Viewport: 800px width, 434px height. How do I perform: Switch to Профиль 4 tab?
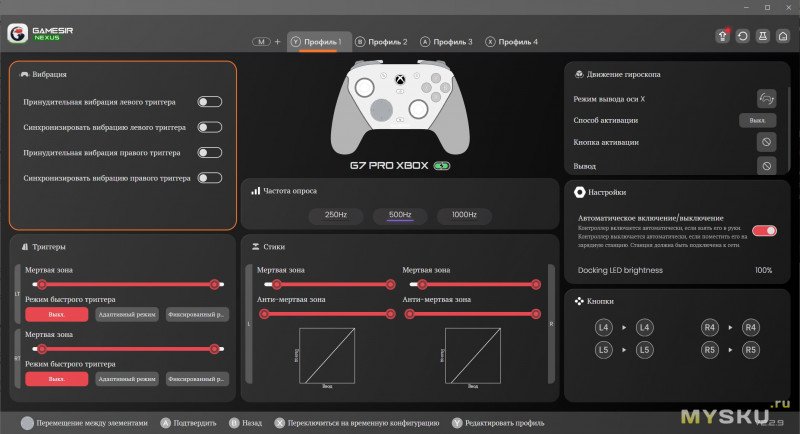coord(511,42)
